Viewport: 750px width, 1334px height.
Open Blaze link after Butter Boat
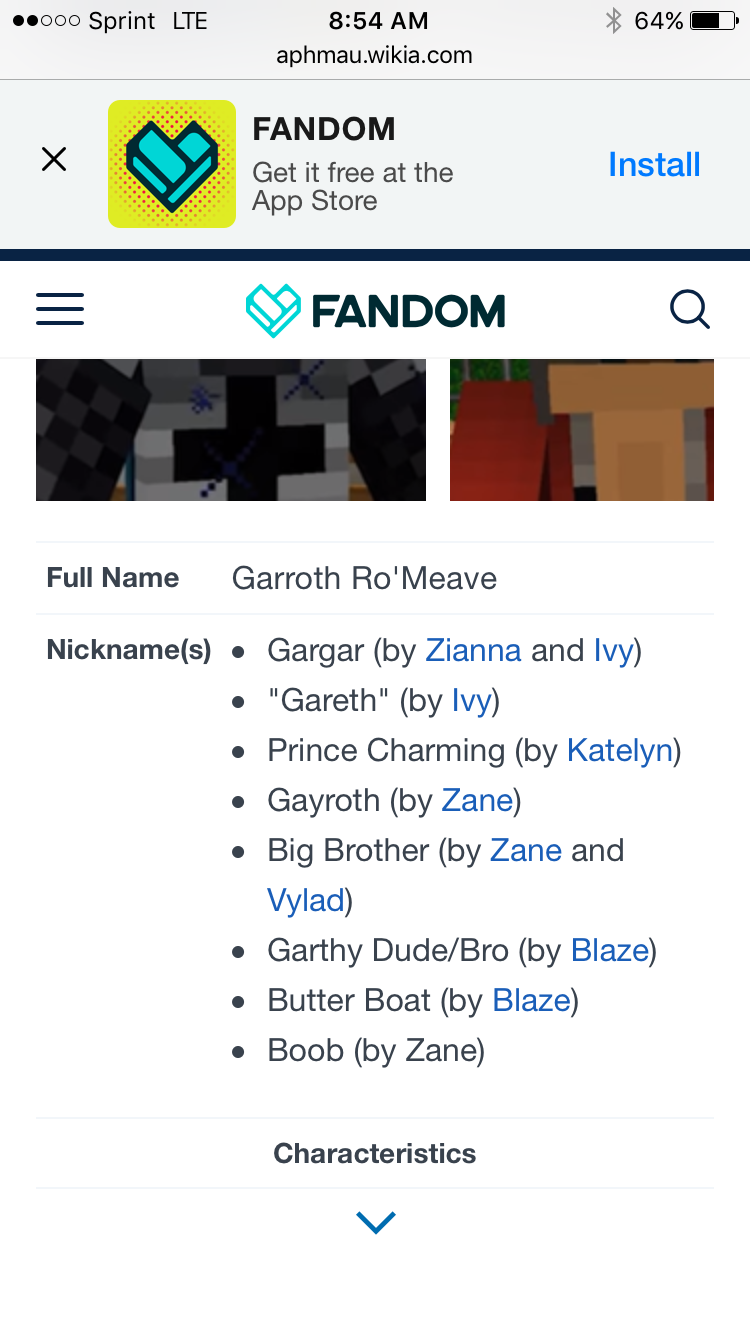tap(531, 1000)
